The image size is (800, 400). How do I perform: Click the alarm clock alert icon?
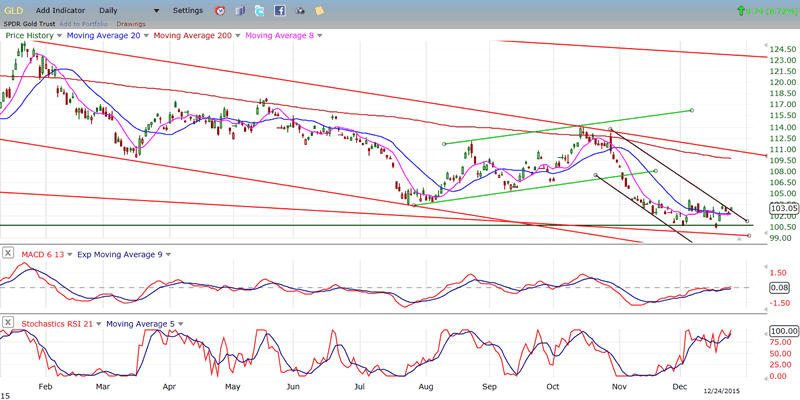pos(220,10)
